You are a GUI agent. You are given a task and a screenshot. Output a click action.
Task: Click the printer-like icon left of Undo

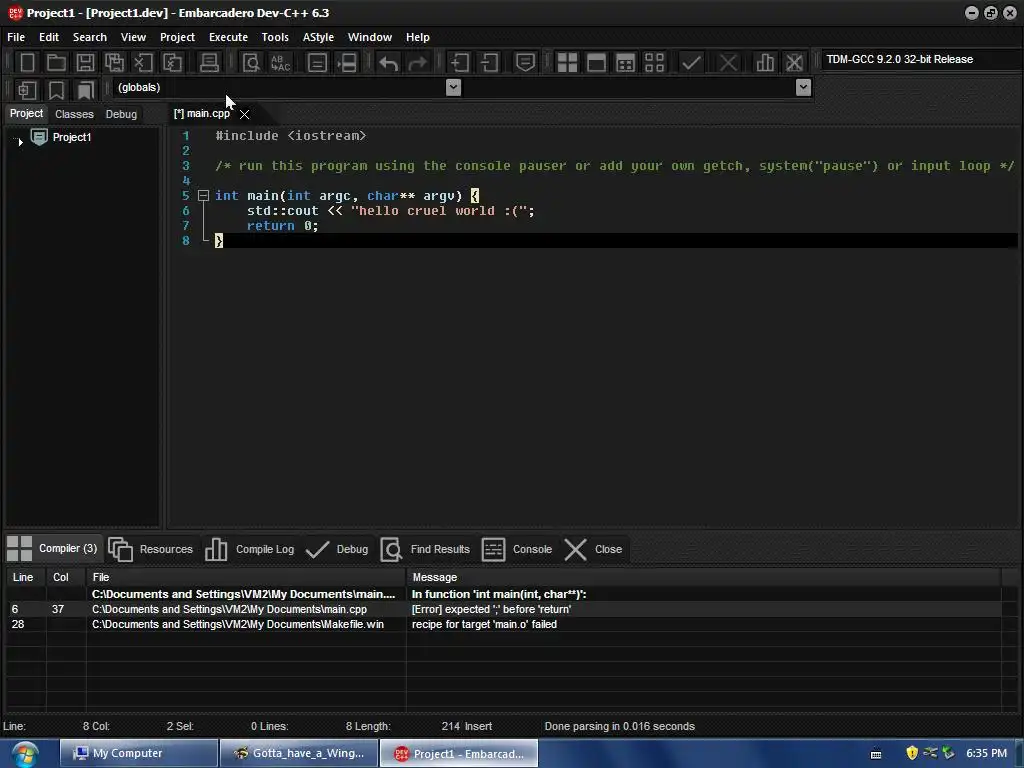347,63
